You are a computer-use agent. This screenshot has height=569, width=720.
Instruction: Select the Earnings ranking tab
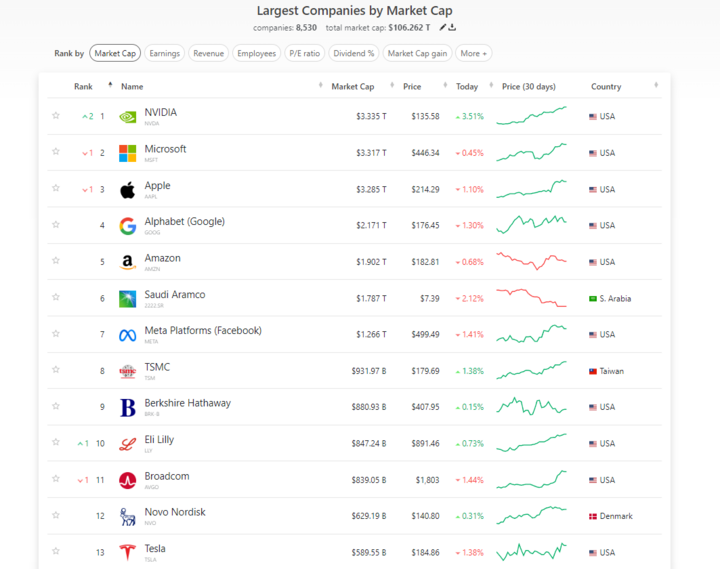pos(164,53)
